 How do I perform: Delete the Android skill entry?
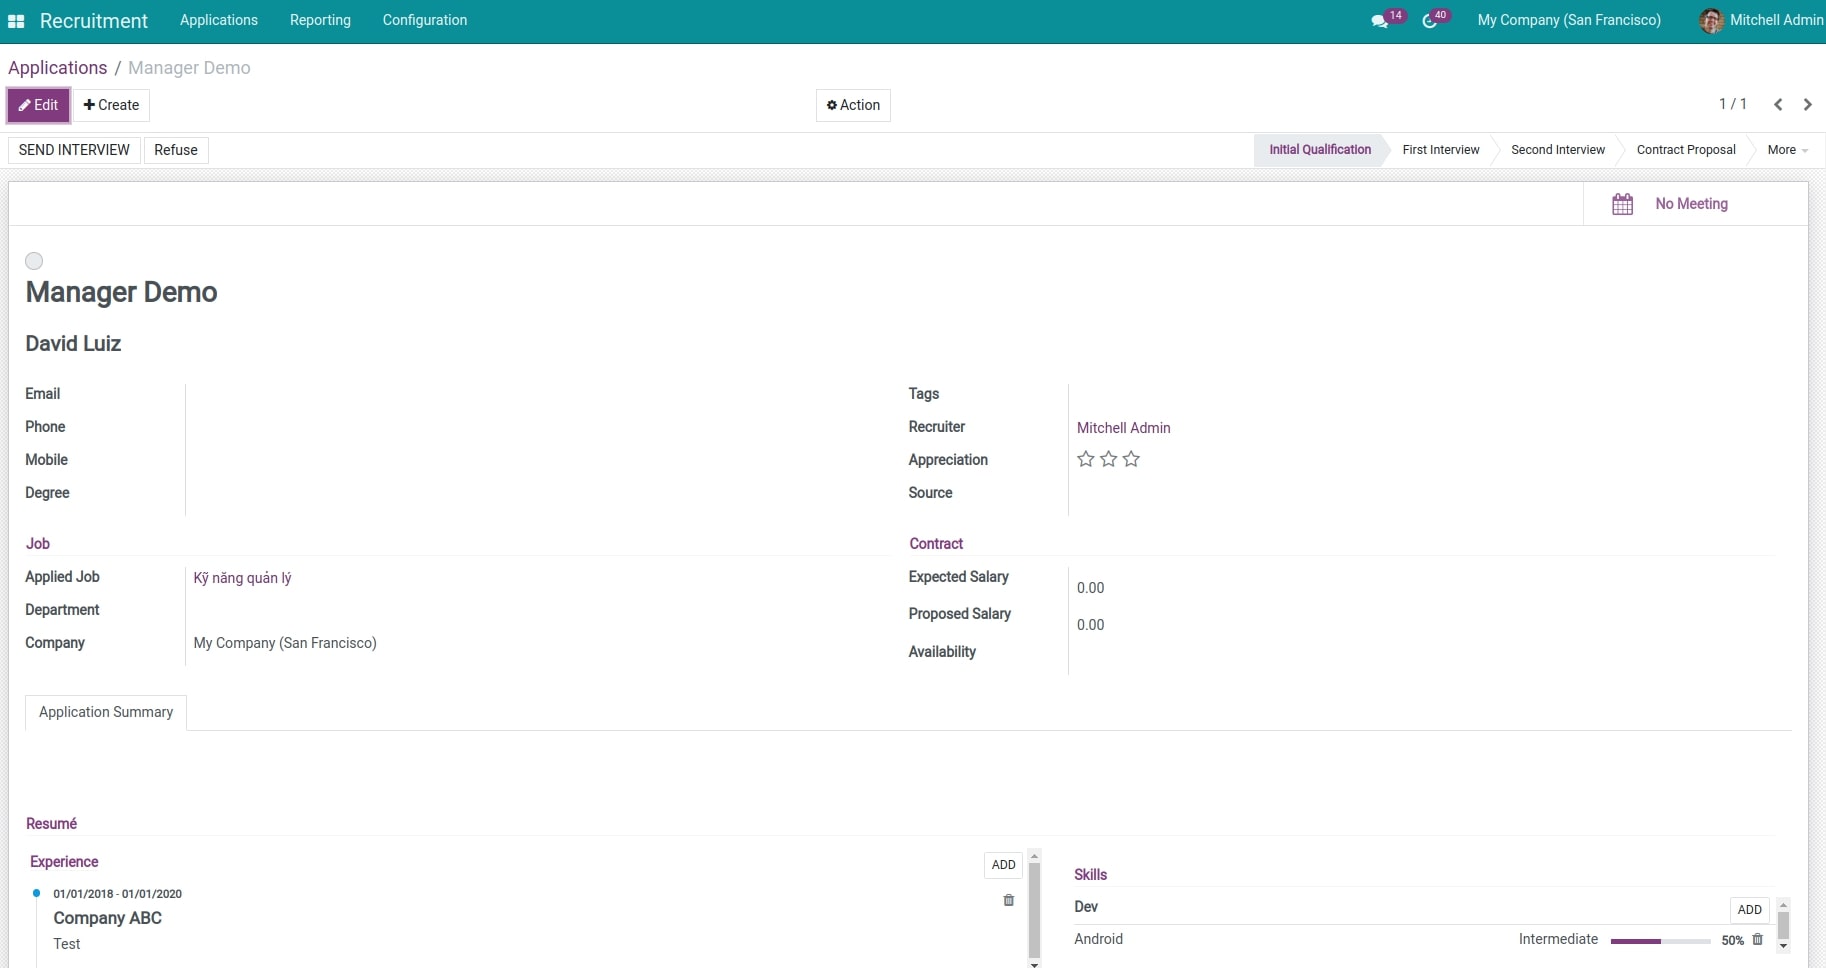tap(1758, 939)
